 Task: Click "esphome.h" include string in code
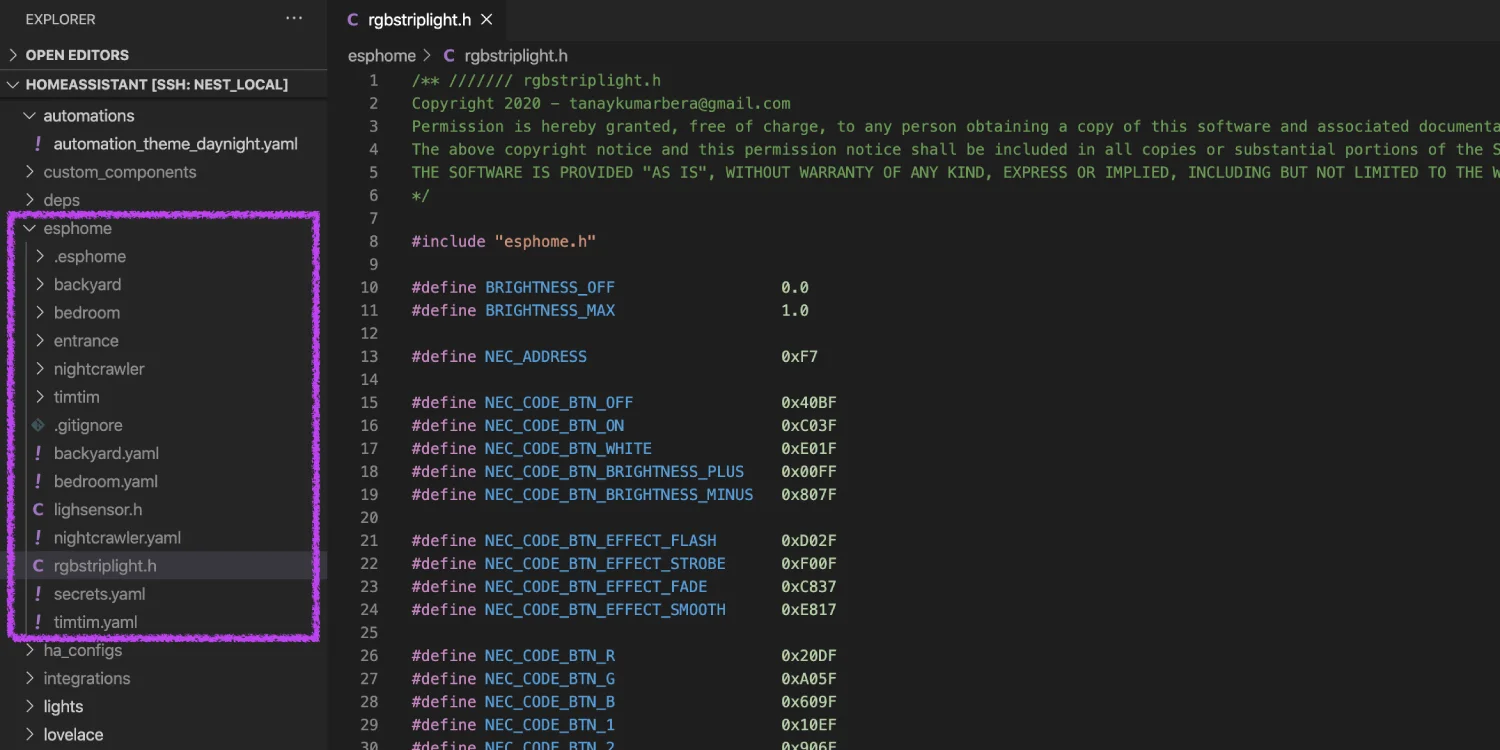545,241
